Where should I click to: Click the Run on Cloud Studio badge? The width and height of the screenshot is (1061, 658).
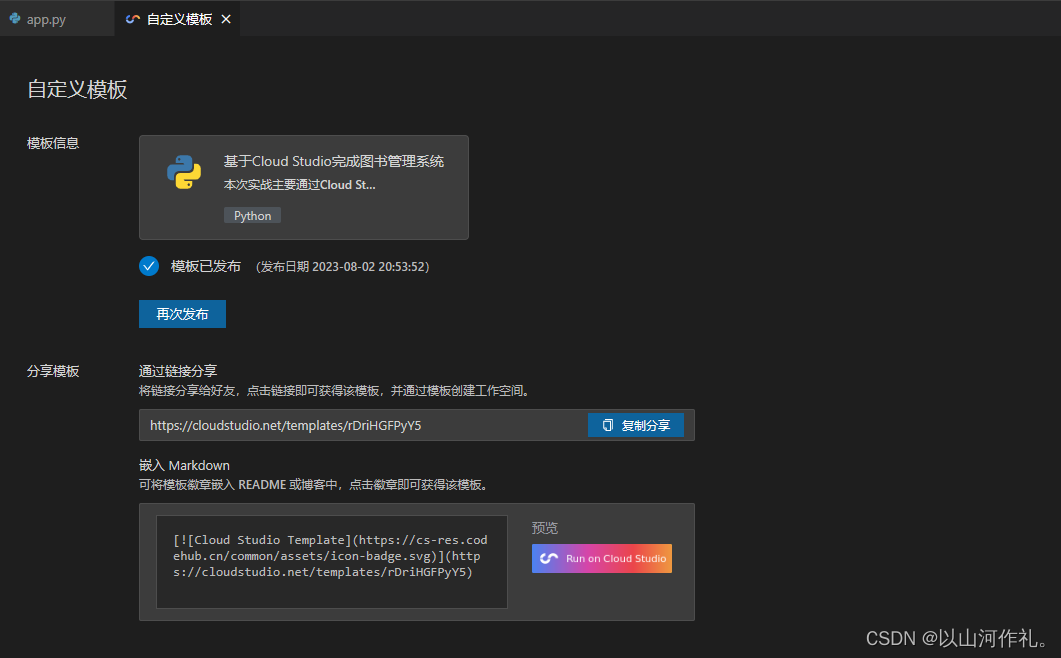click(x=602, y=558)
